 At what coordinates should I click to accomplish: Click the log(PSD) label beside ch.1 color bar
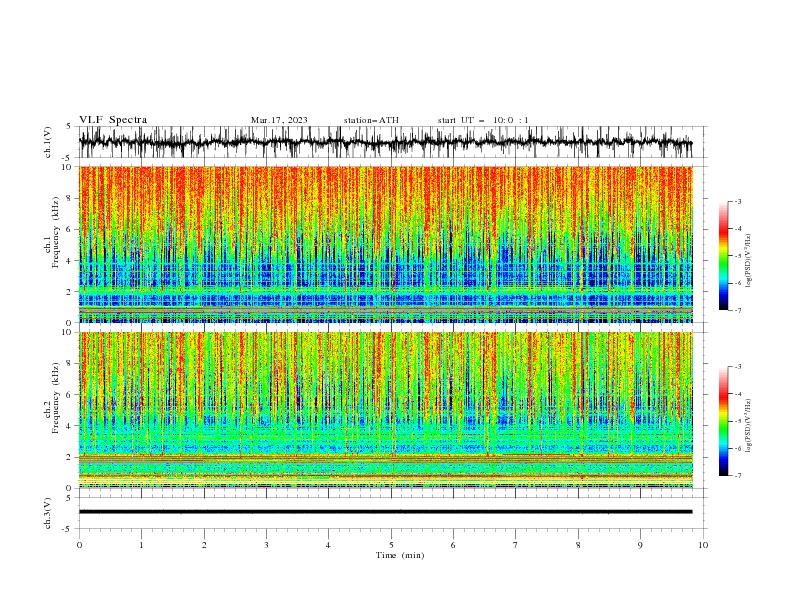click(x=748, y=261)
